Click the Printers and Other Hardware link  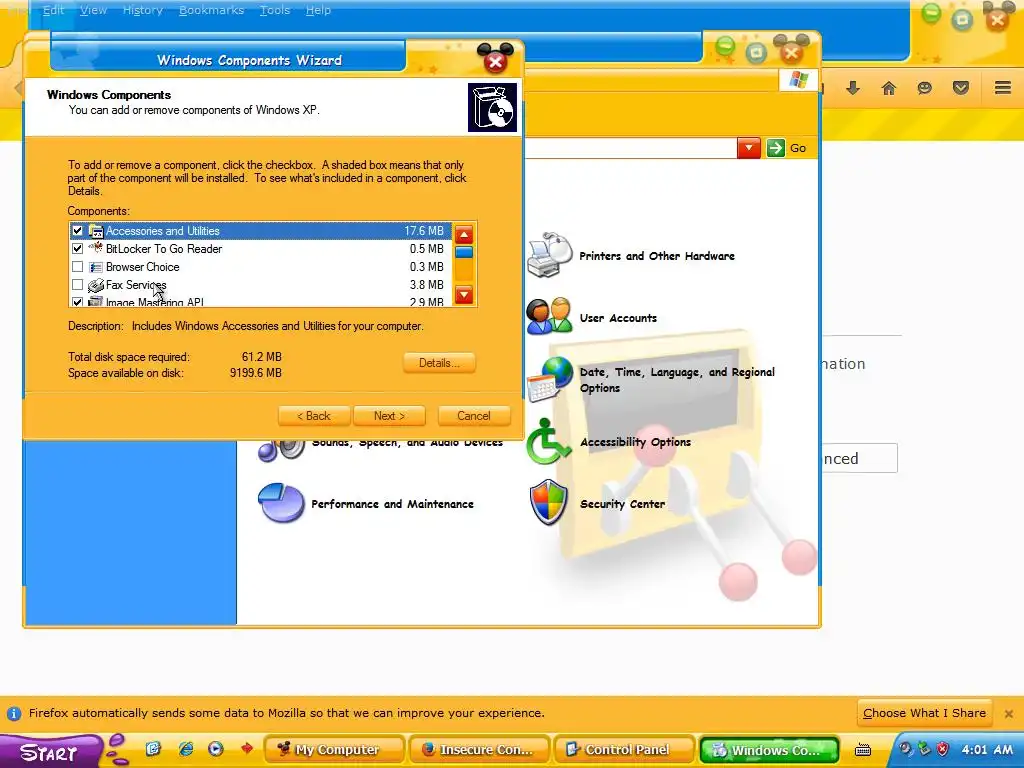click(657, 256)
